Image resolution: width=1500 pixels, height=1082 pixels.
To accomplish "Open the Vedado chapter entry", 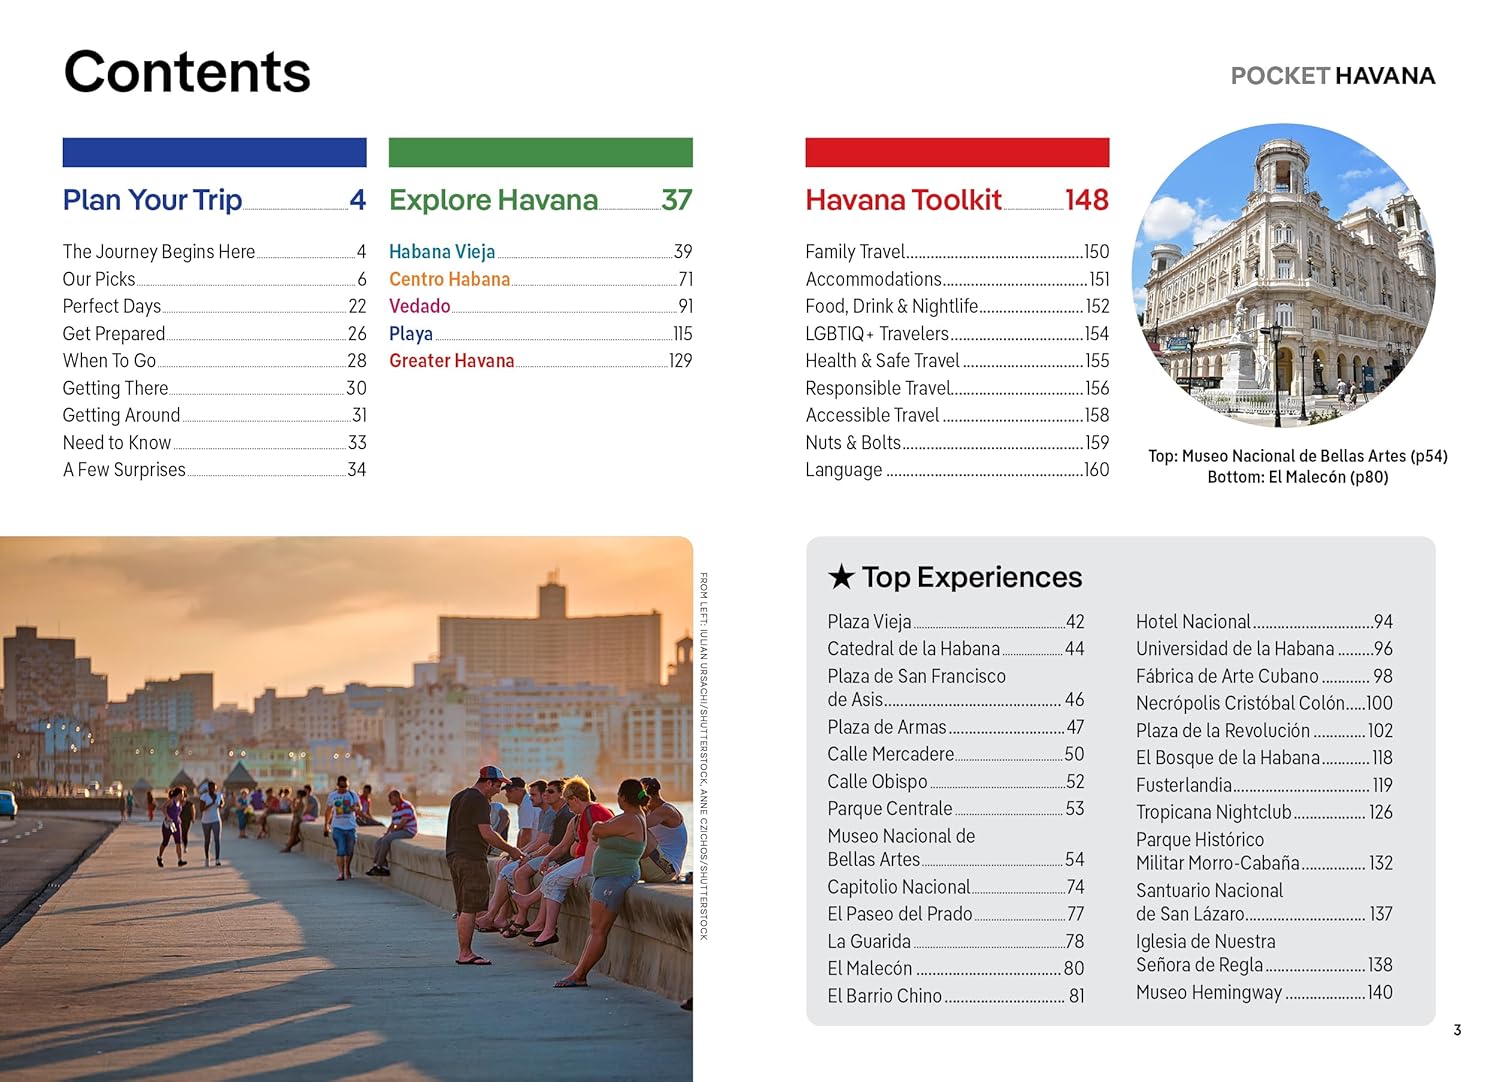I will point(421,306).
